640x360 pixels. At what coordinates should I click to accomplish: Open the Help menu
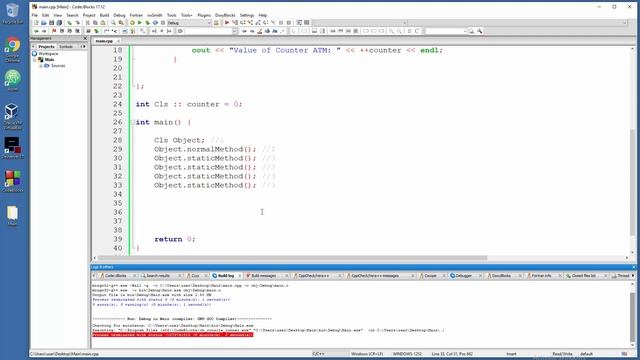(262, 15)
